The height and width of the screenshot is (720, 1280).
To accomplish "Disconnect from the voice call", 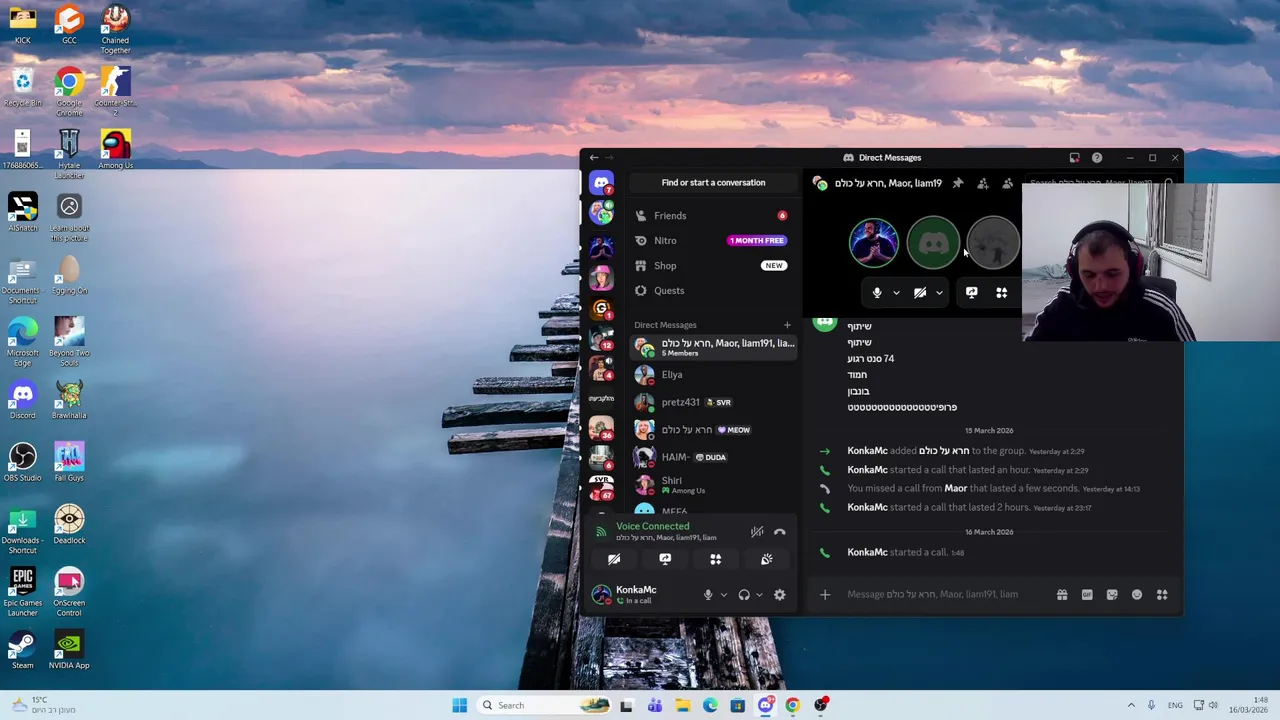I will coord(779,532).
